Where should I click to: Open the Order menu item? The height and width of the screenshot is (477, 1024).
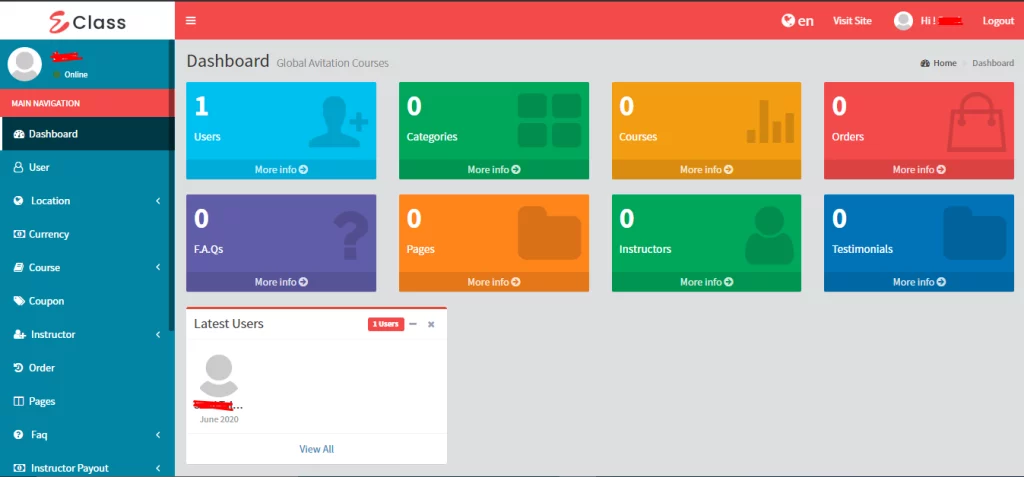[x=87, y=368]
